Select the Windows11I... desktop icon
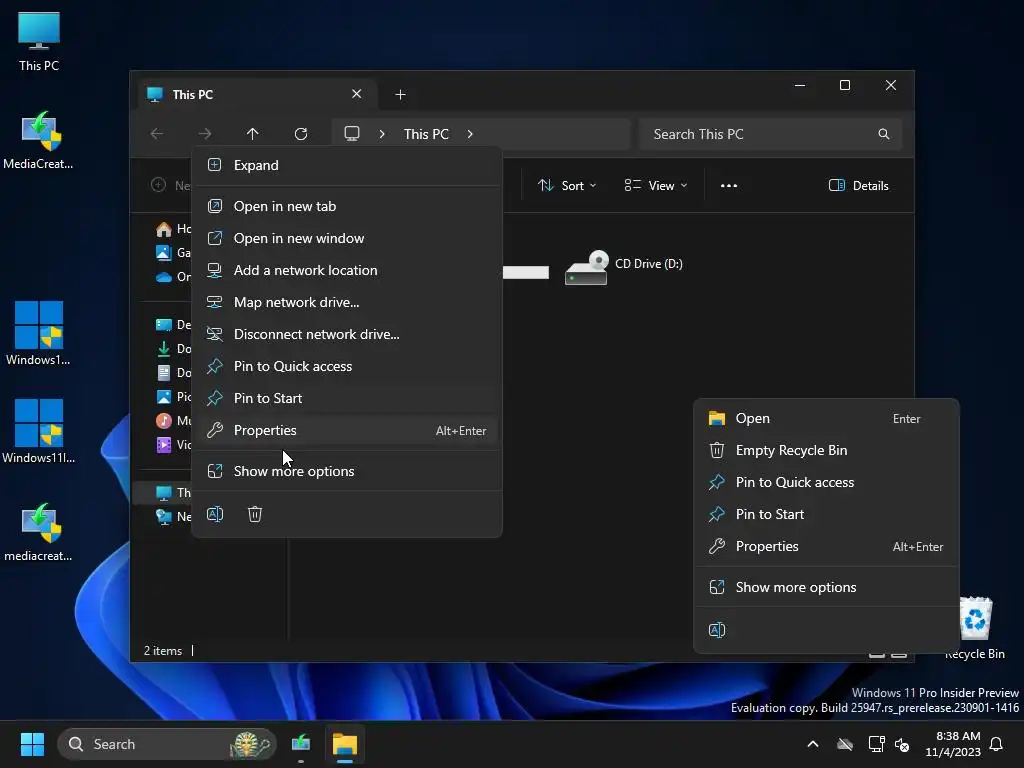1024x768 pixels. click(x=39, y=431)
